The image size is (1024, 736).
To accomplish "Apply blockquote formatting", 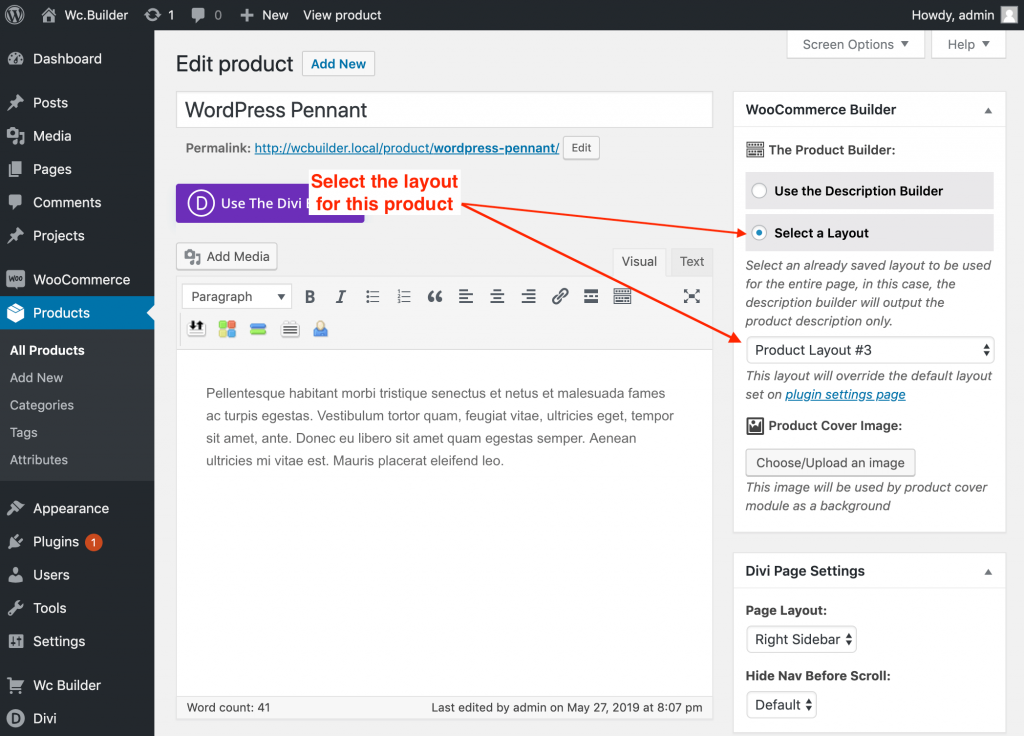I will pyautogui.click(x=435, y=296).
